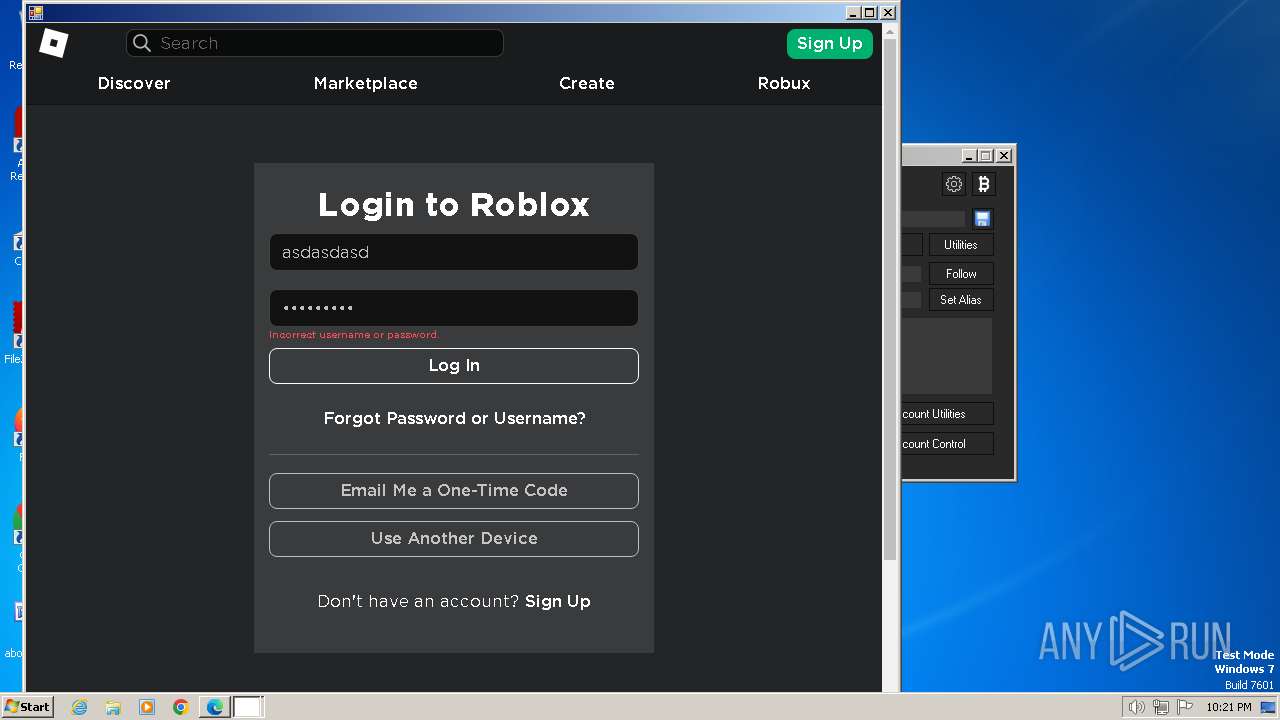
Task: Click the browser window vertical scrollbar thumb
Action: [890, 300]
